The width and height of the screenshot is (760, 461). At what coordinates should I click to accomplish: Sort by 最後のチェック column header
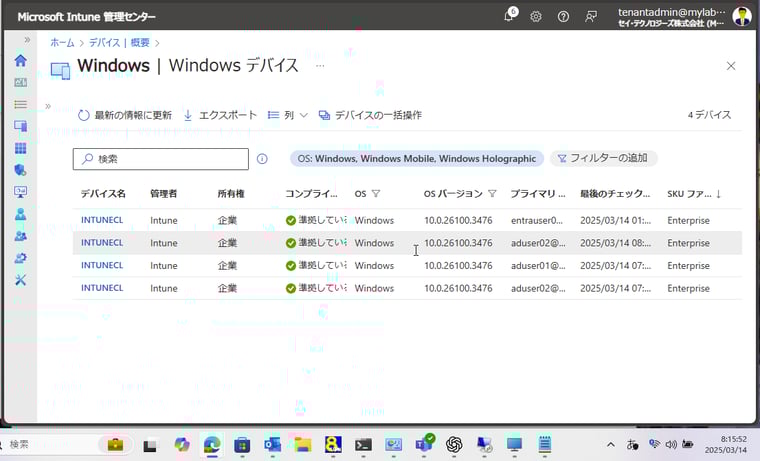pos(615,193)
